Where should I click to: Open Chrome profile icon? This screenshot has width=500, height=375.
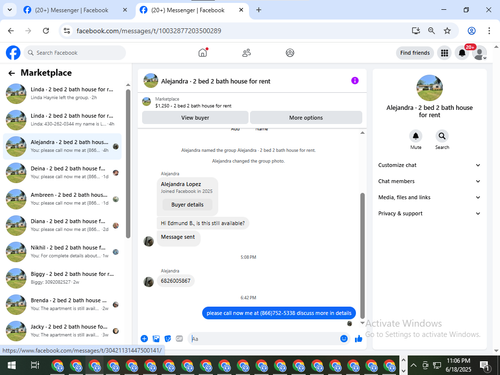click(471, 31)
